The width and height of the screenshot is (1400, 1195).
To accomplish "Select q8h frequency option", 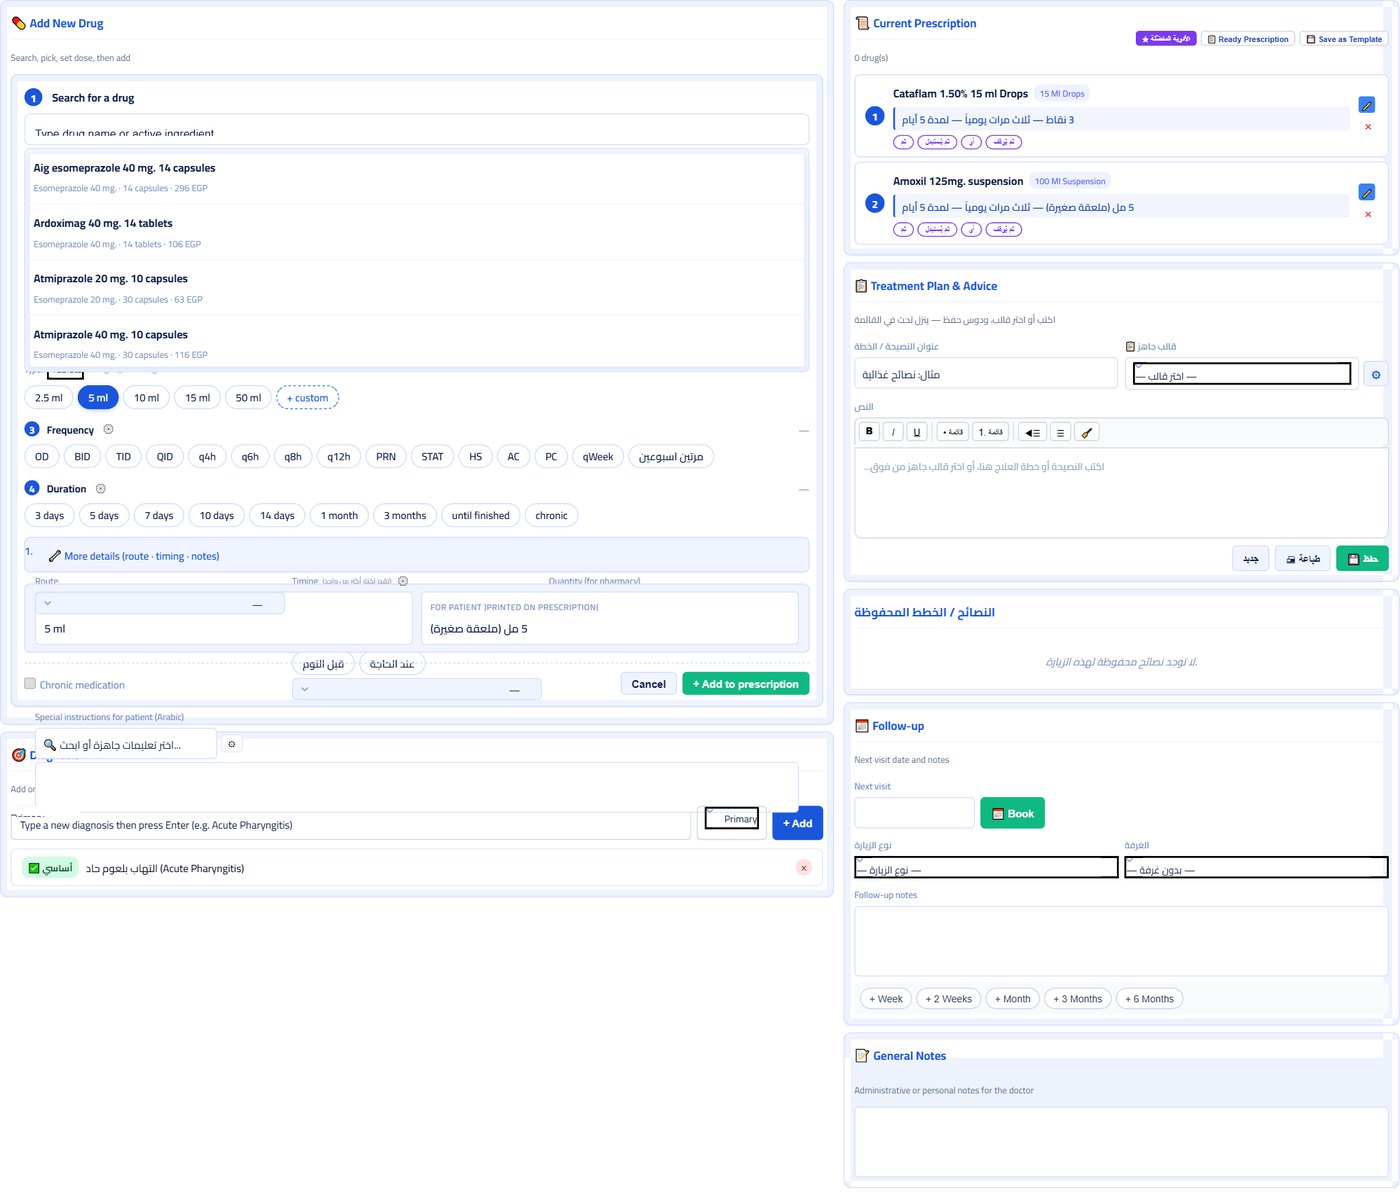I will 293,457.
